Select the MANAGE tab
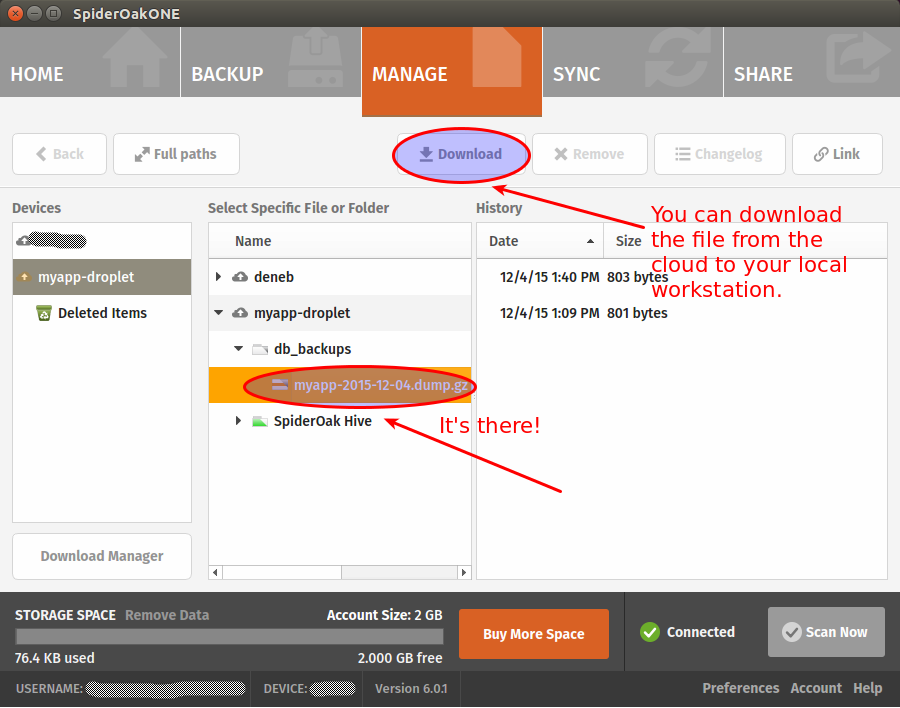The width and height of the screenshot is (900, 708). 452,72
